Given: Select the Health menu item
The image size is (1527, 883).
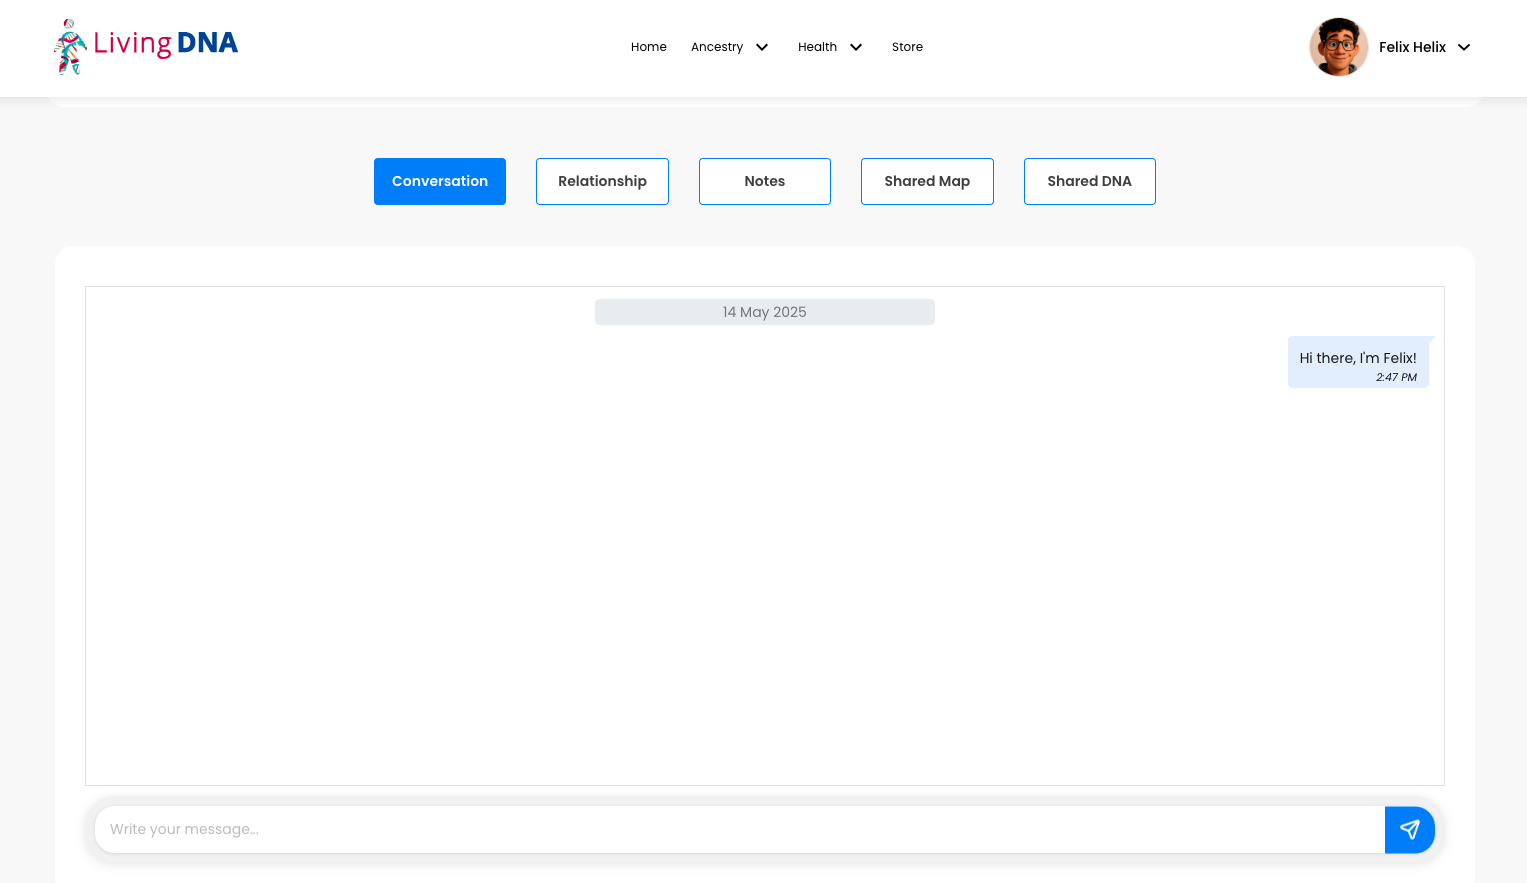Looking at the screenshot, I should [x=817, y=47].
